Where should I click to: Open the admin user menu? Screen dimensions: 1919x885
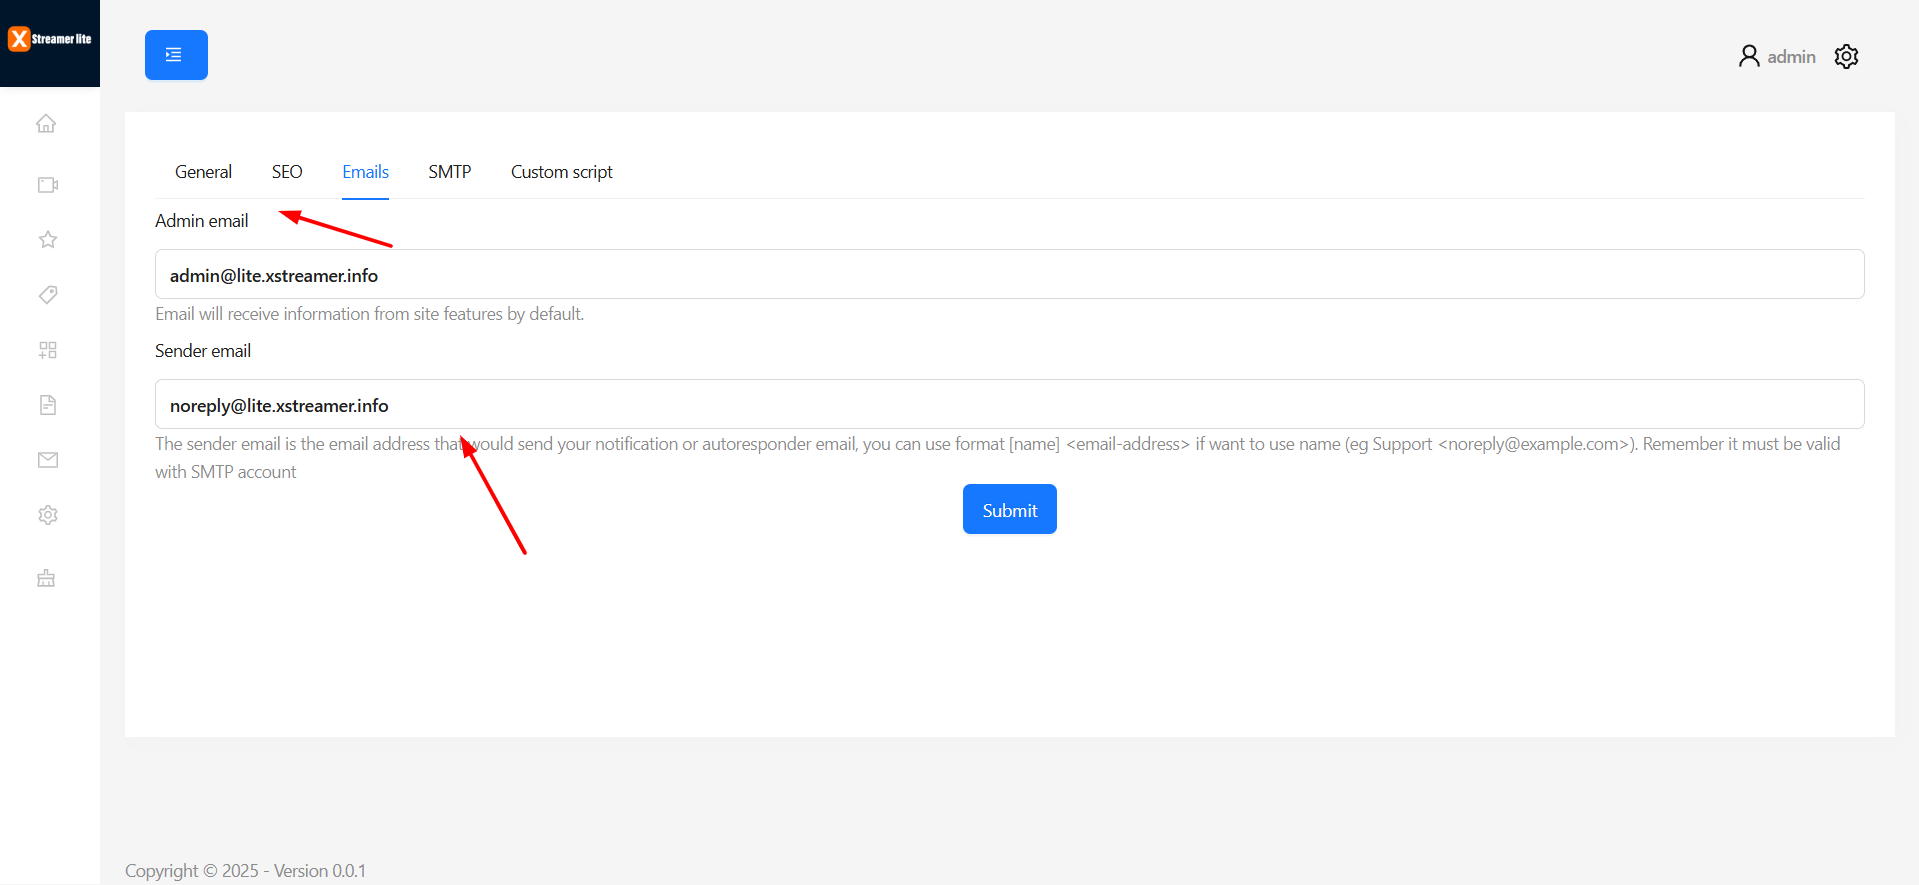pos(1777,57)
